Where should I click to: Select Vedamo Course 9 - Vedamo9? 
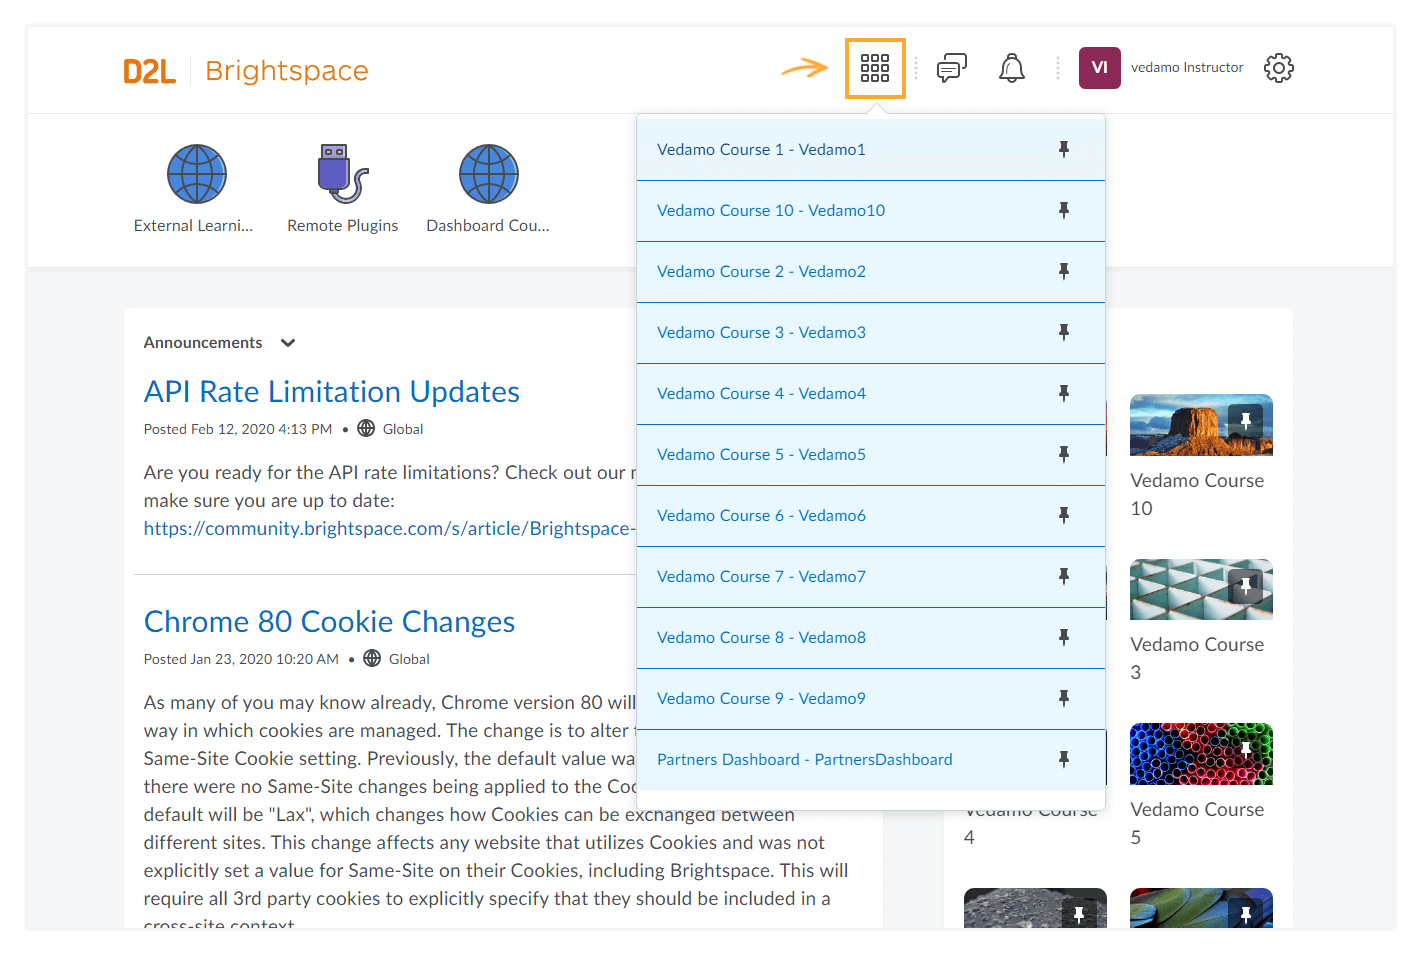coord(871,699)
